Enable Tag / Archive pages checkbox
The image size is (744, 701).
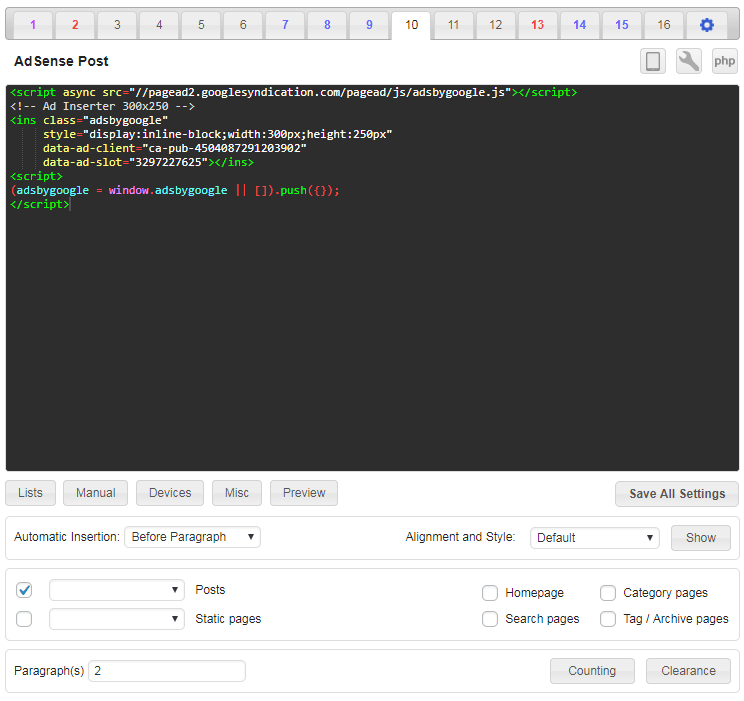pyautogui.click(x=608, y=619)
